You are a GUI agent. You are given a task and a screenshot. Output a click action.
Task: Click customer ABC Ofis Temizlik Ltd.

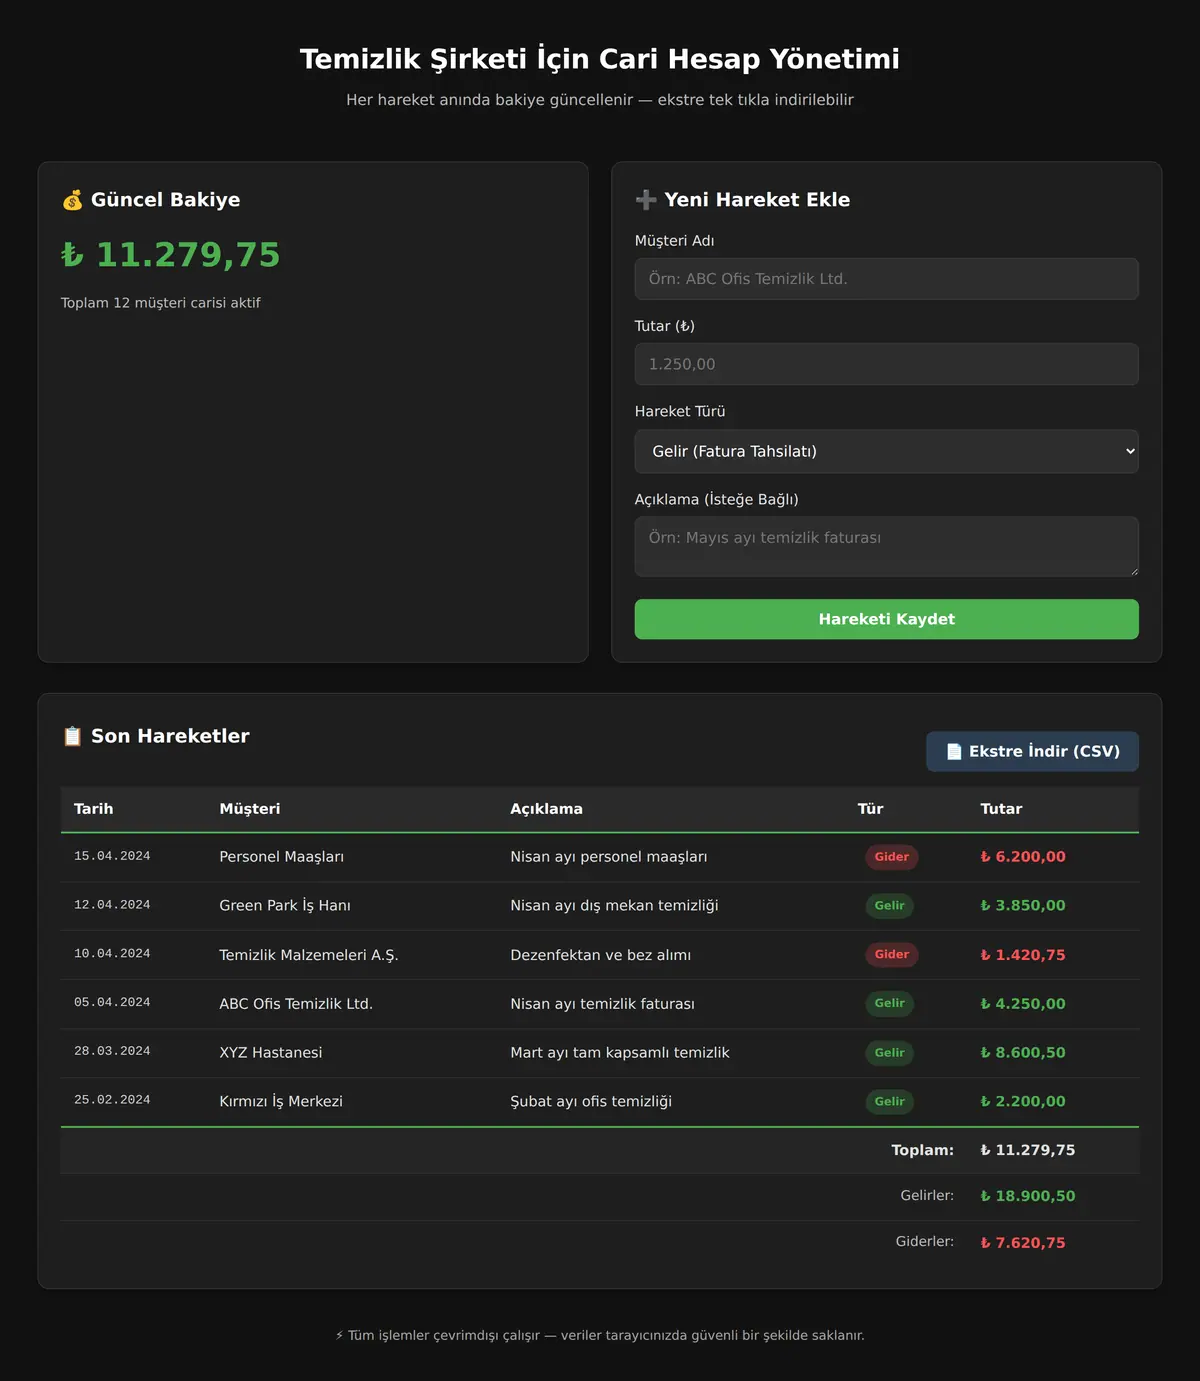[x=296, y=1004]
